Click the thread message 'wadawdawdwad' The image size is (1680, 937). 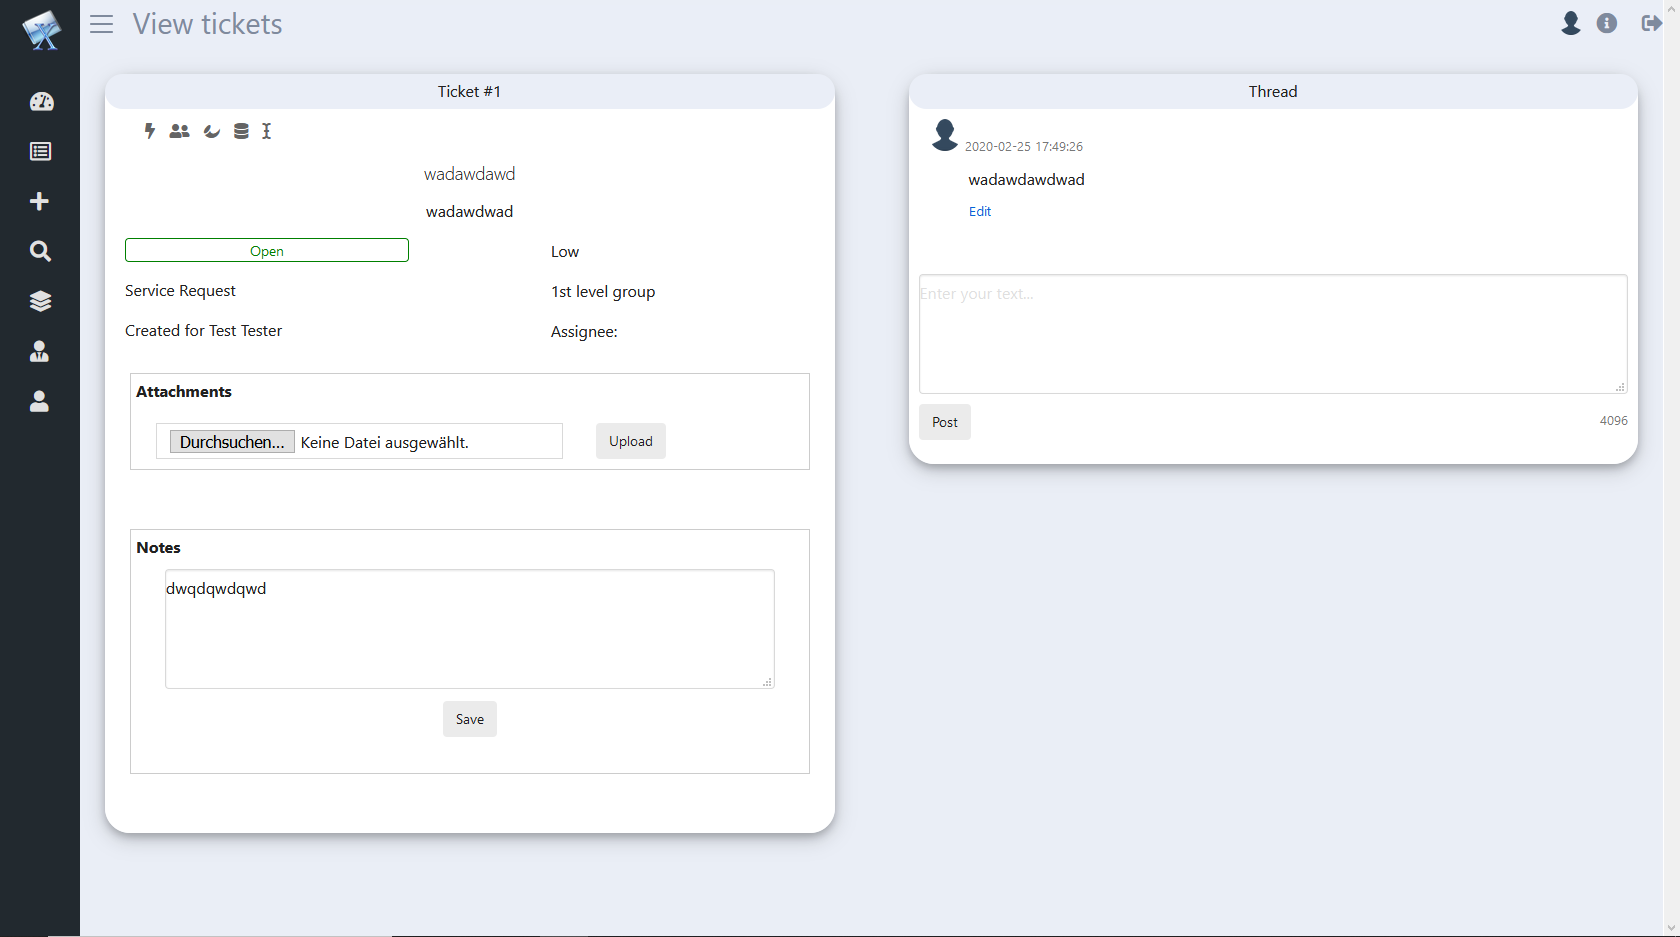(1027, 180)
